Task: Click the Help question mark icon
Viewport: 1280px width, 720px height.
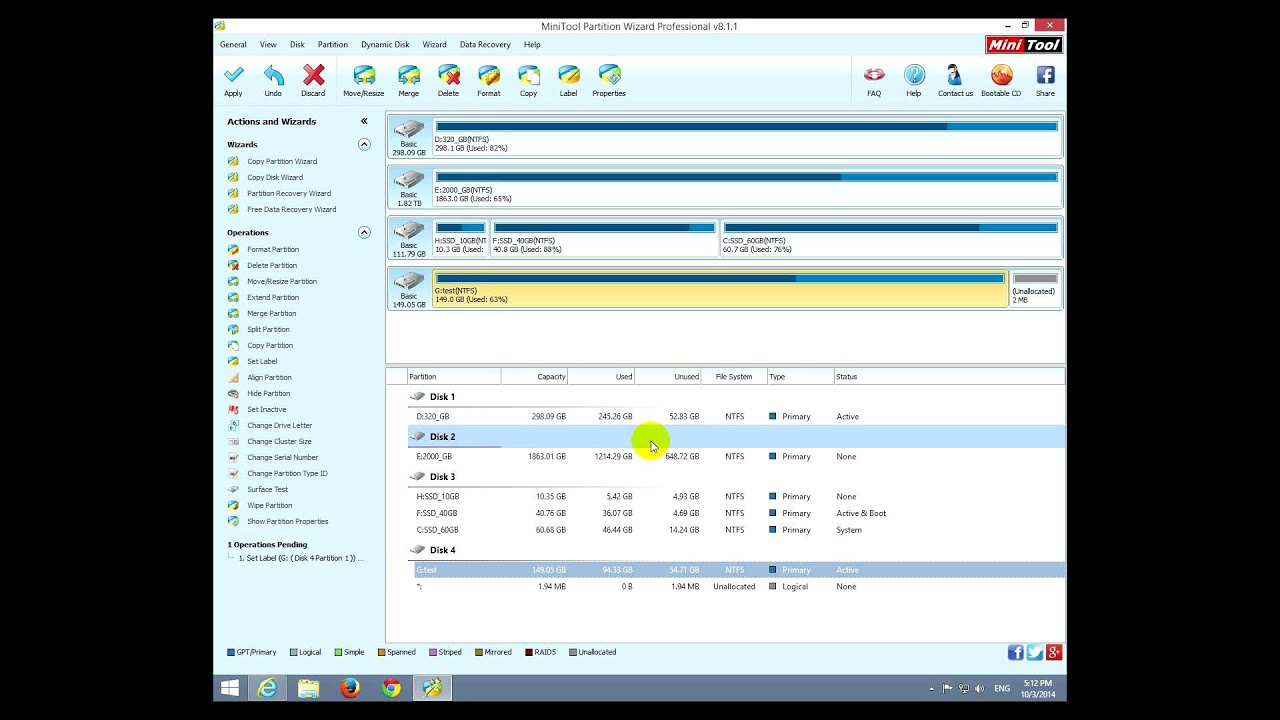Action: pyautogui.click(x=914, y=75)
